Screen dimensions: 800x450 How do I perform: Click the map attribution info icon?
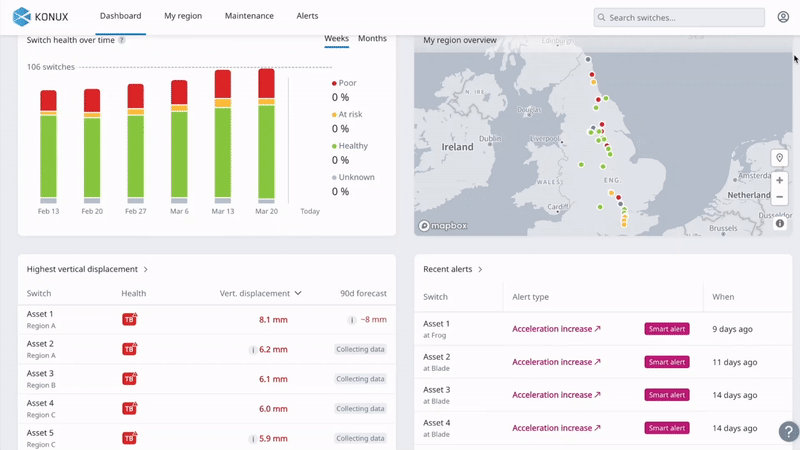click(x=779, y=223)
